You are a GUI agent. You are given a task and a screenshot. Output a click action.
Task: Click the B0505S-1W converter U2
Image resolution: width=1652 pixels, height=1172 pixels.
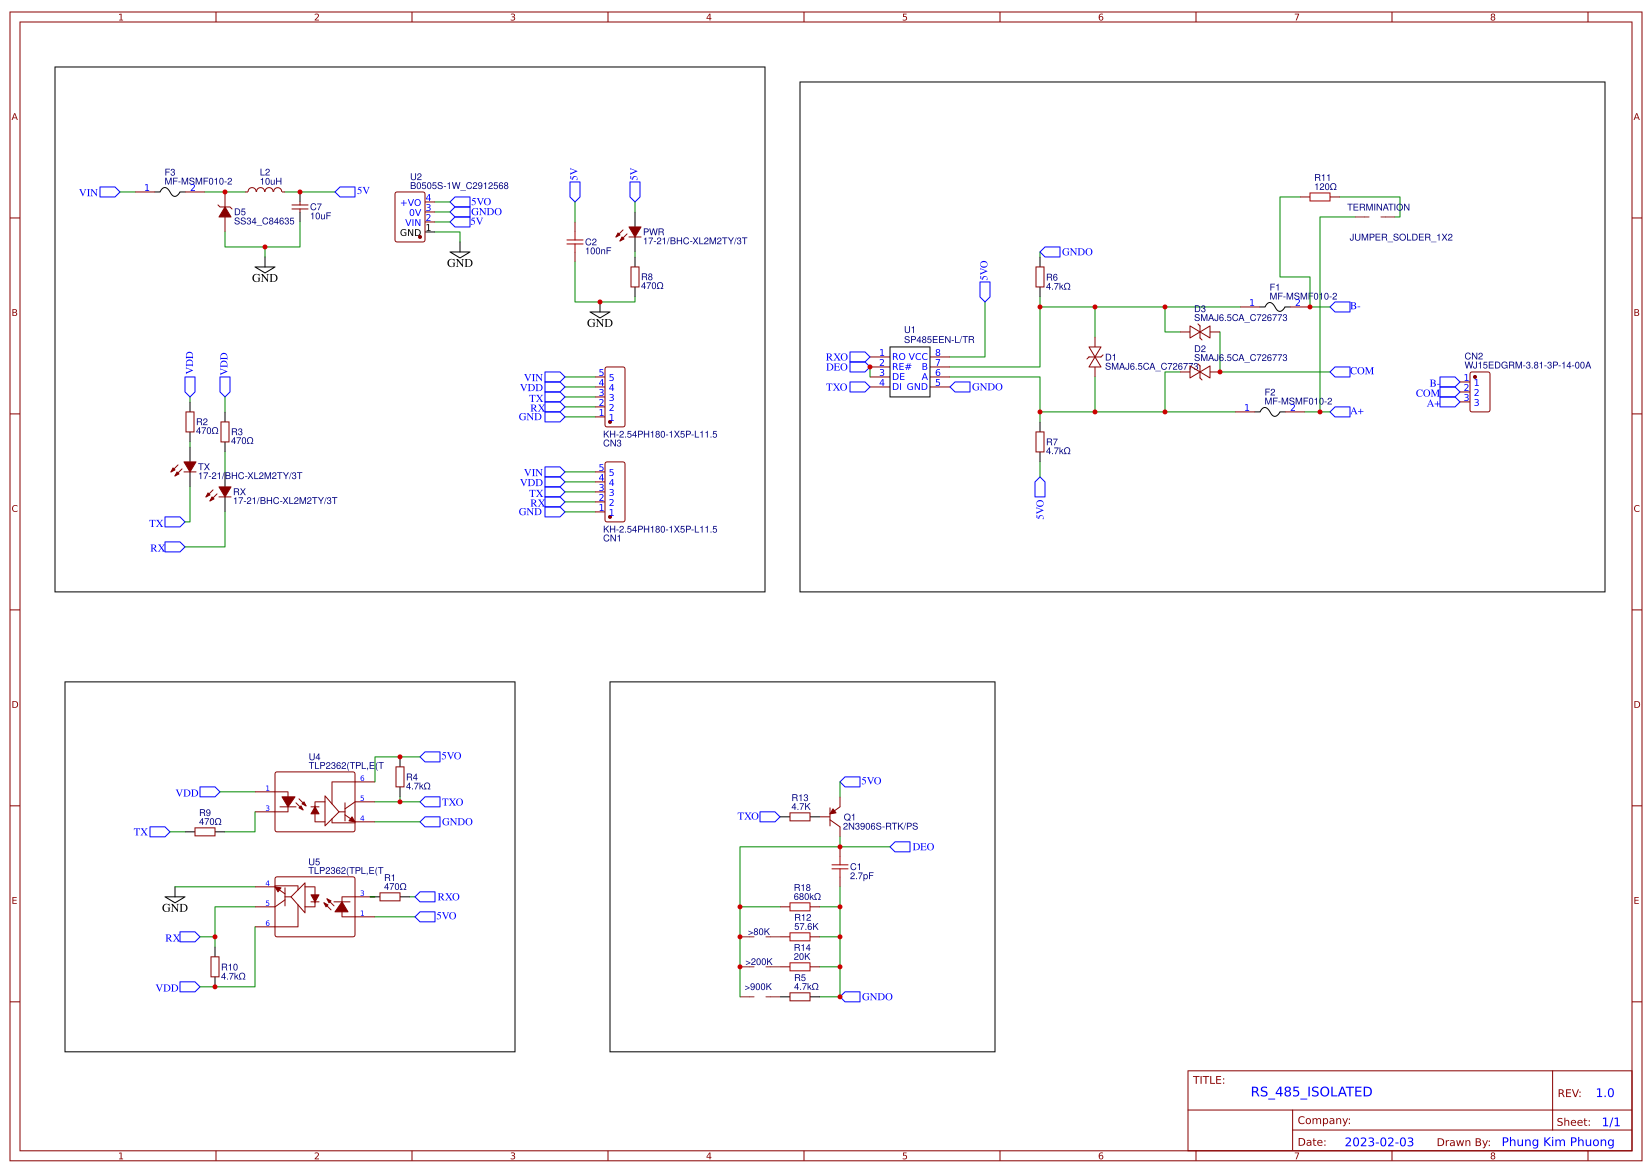point(412,216)
